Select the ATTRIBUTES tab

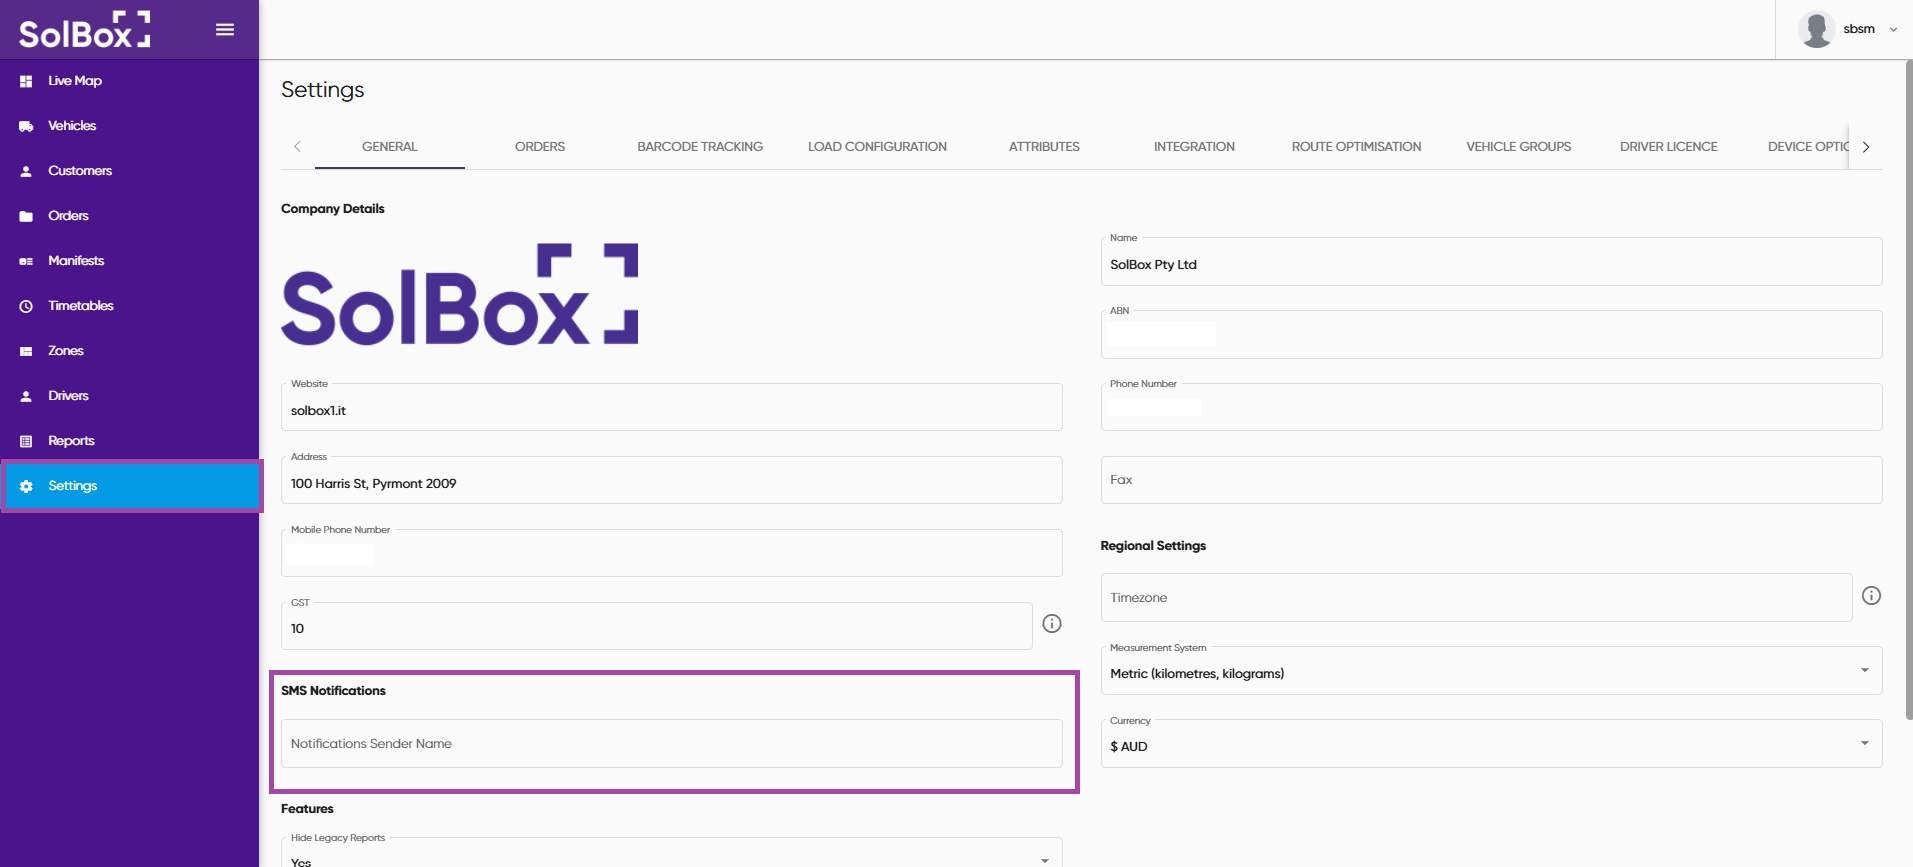1044,147
